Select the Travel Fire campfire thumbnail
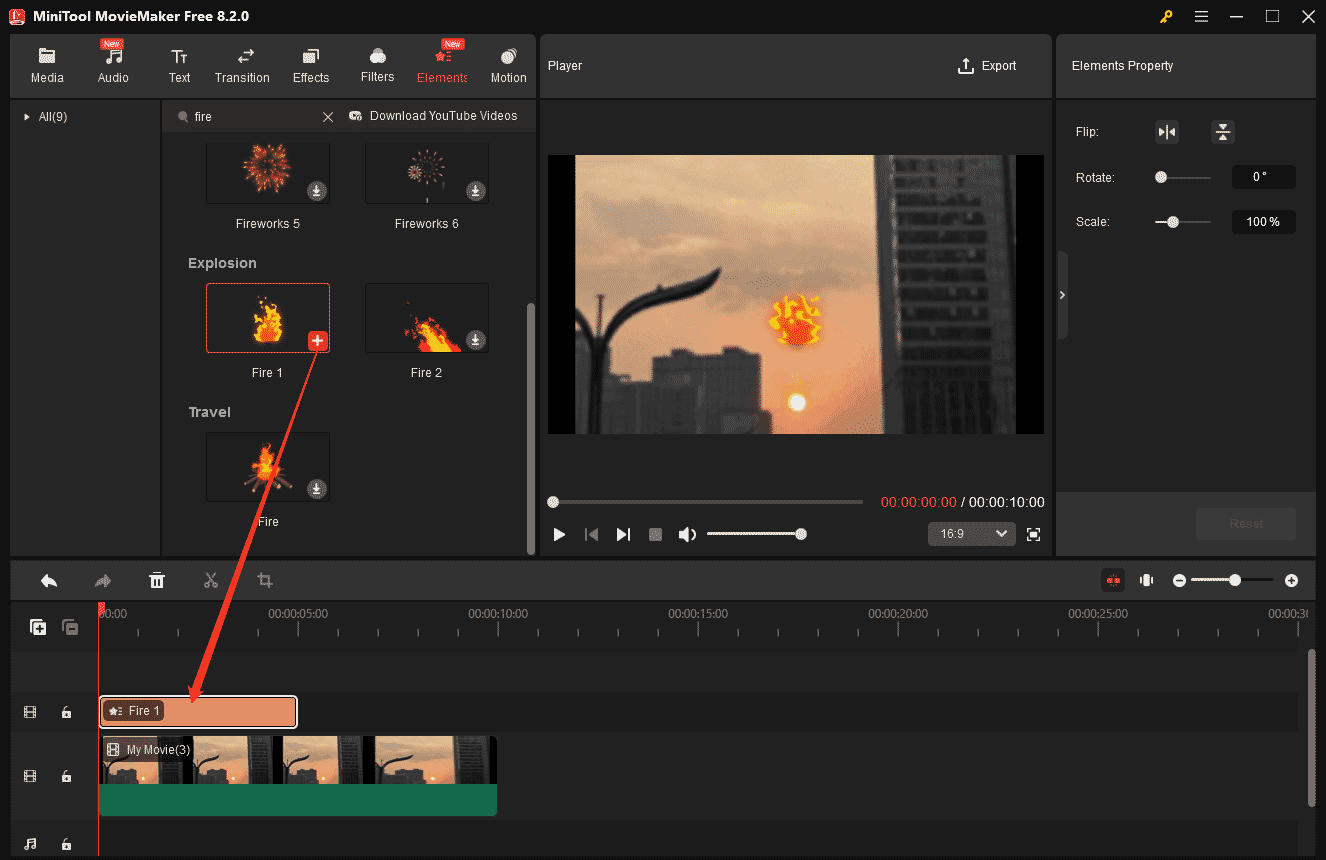Viewport: 1326px width, 860px height. pos(268,467)
